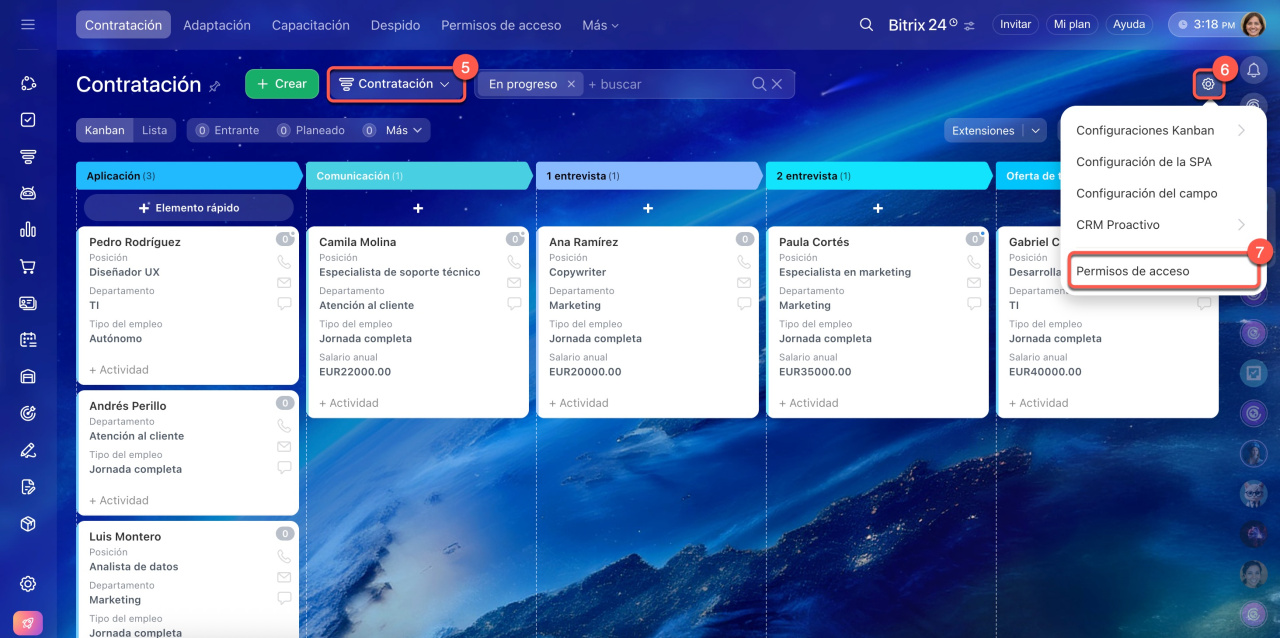This screenshot has width=1280, height=638.
Task: Remove the 'En progreso' filter chip
Action: tap(571, 85)
